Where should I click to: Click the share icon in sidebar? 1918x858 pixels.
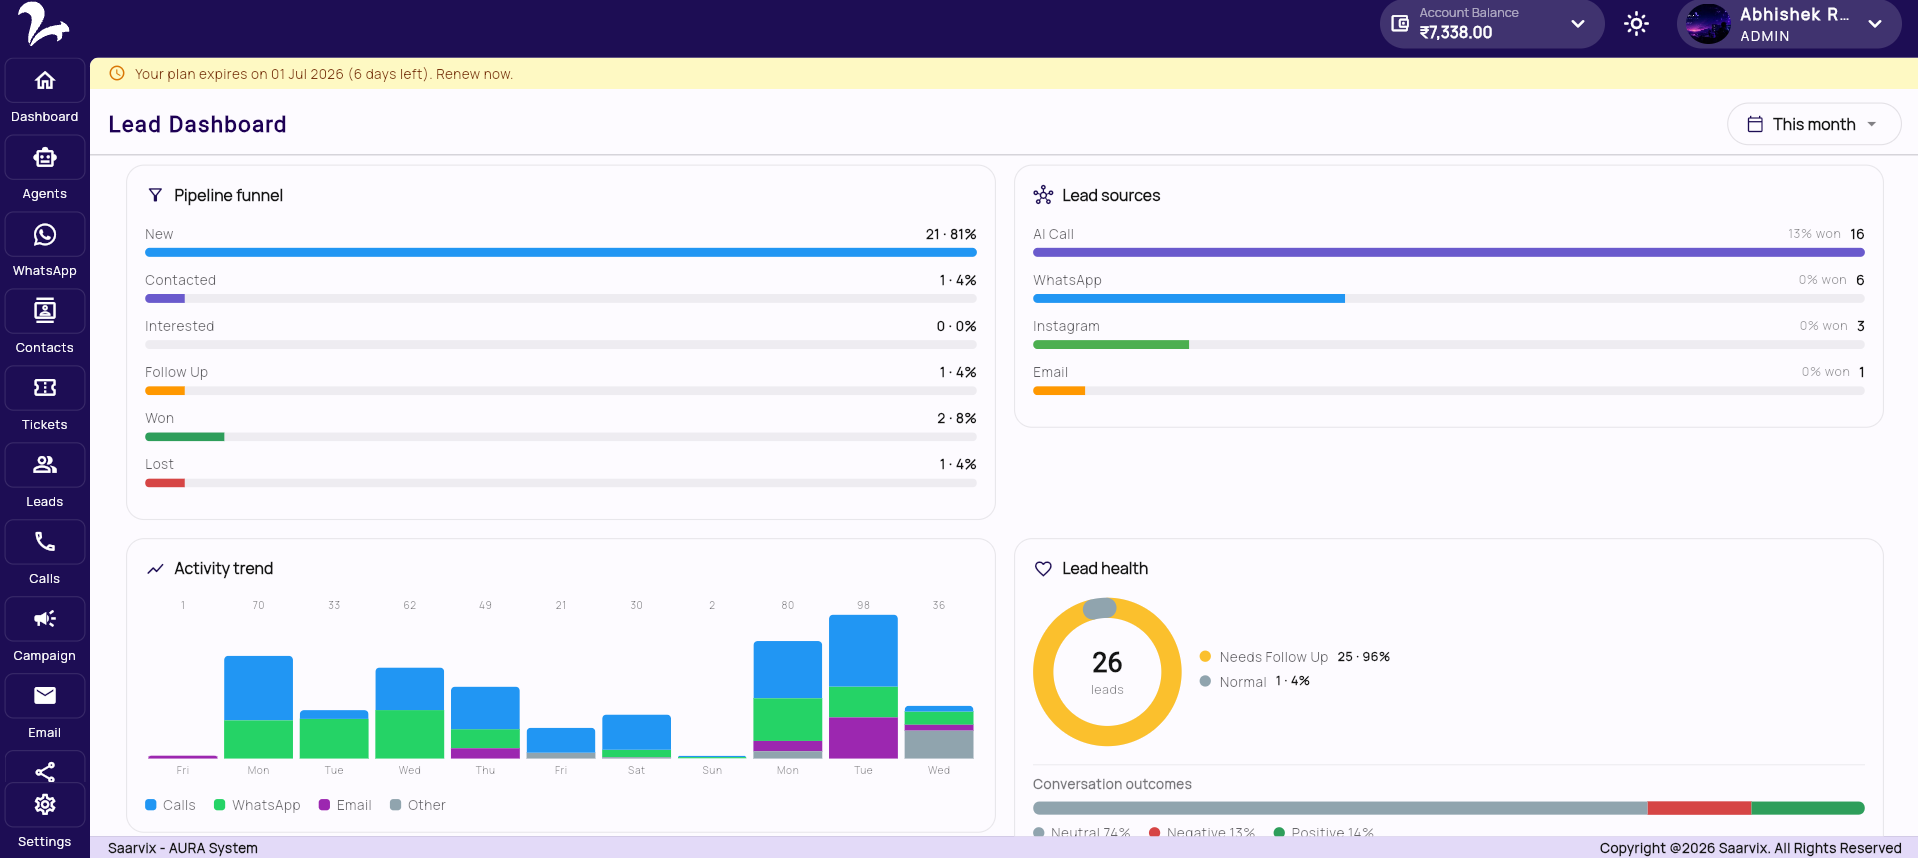pyautogui.click(x=45, y=772)
